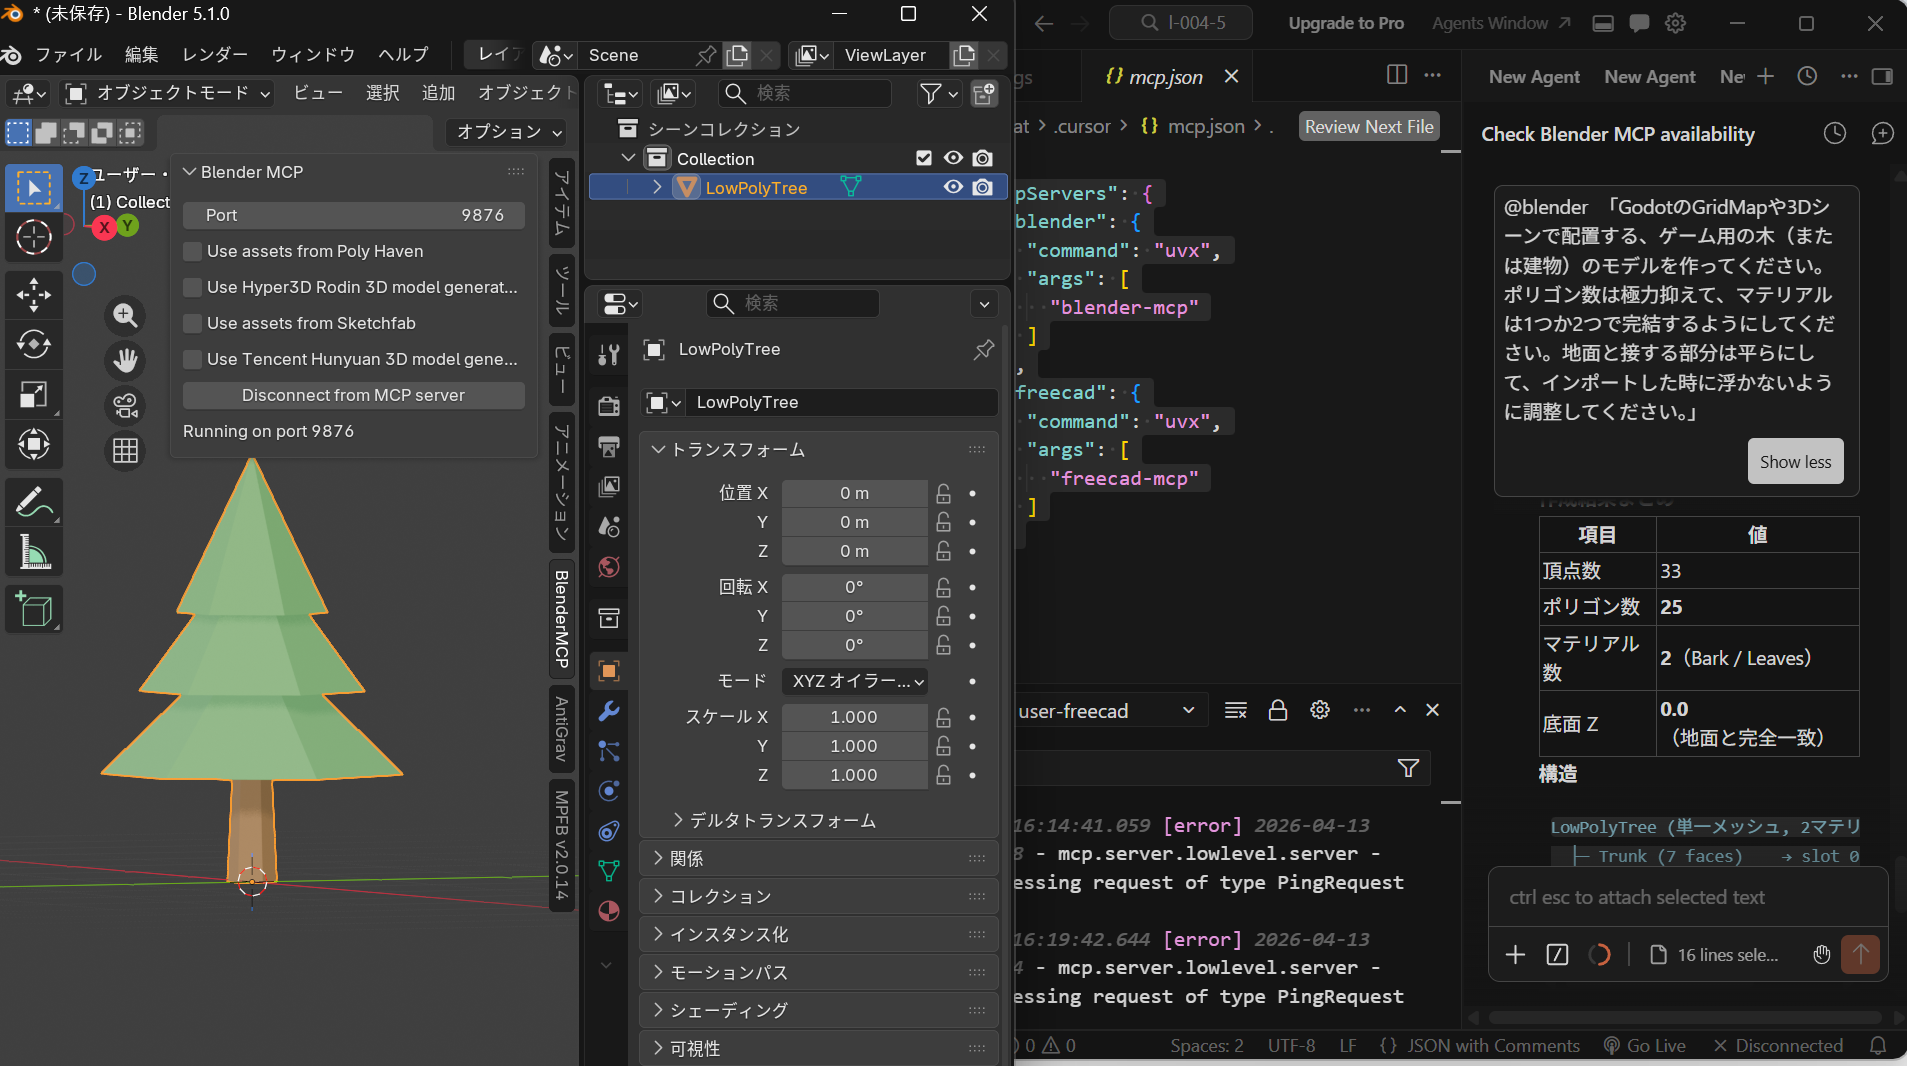1907x1066 pixels.
Task: Click the Add Cube tool icon
Action: pos(33,609)
